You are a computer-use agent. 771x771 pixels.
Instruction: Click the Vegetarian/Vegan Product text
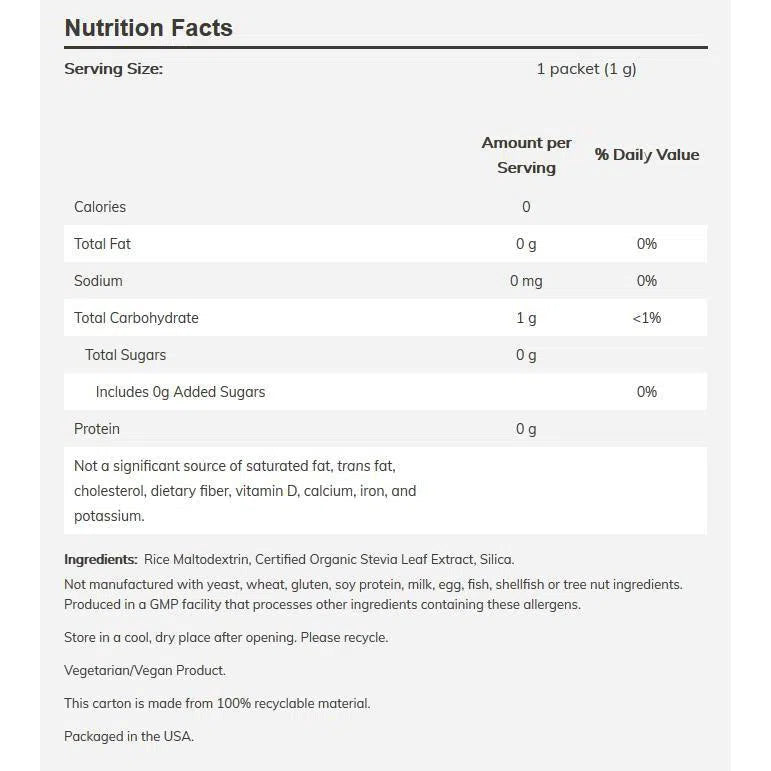145,670
